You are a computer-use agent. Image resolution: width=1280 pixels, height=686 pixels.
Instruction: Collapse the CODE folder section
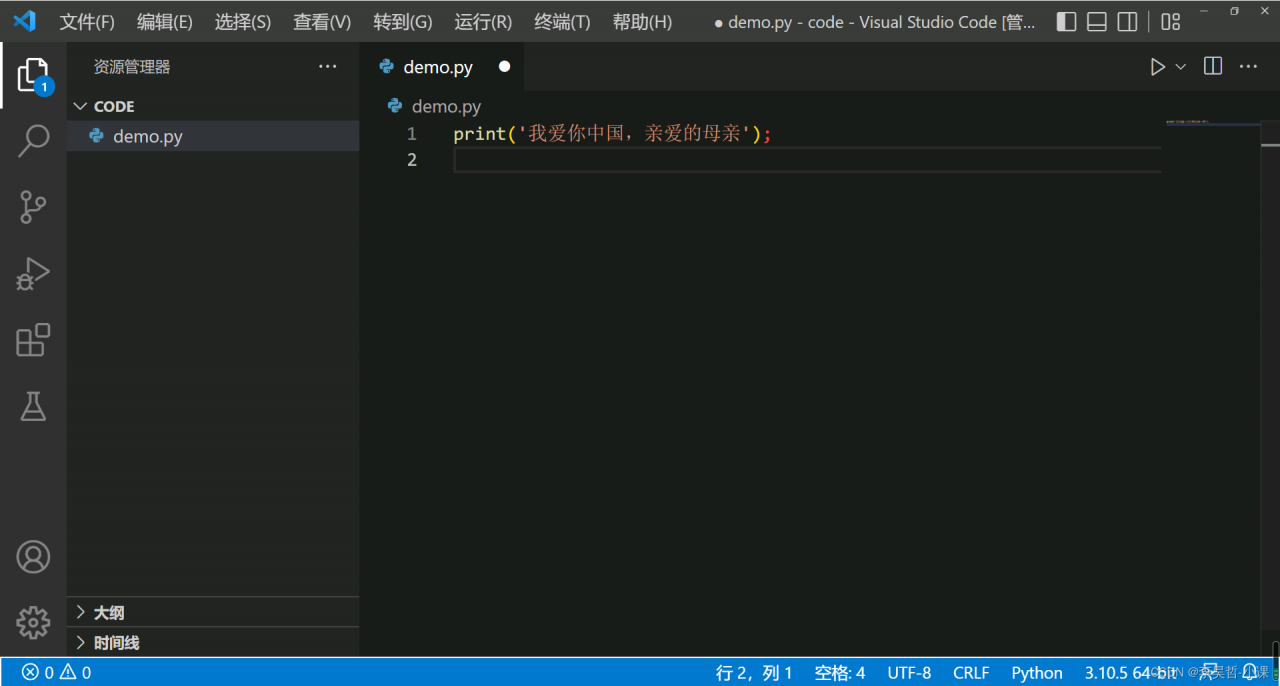pyautogui.click(x=213, y=106)
